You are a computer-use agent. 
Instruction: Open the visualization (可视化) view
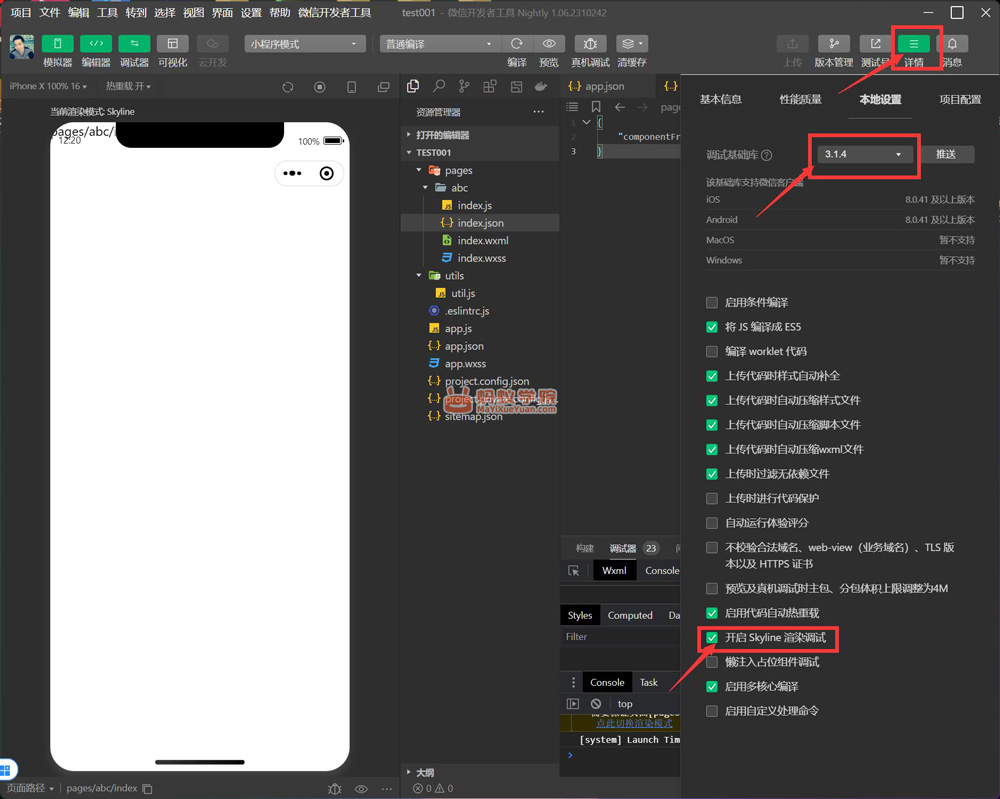tap(173, 43)
